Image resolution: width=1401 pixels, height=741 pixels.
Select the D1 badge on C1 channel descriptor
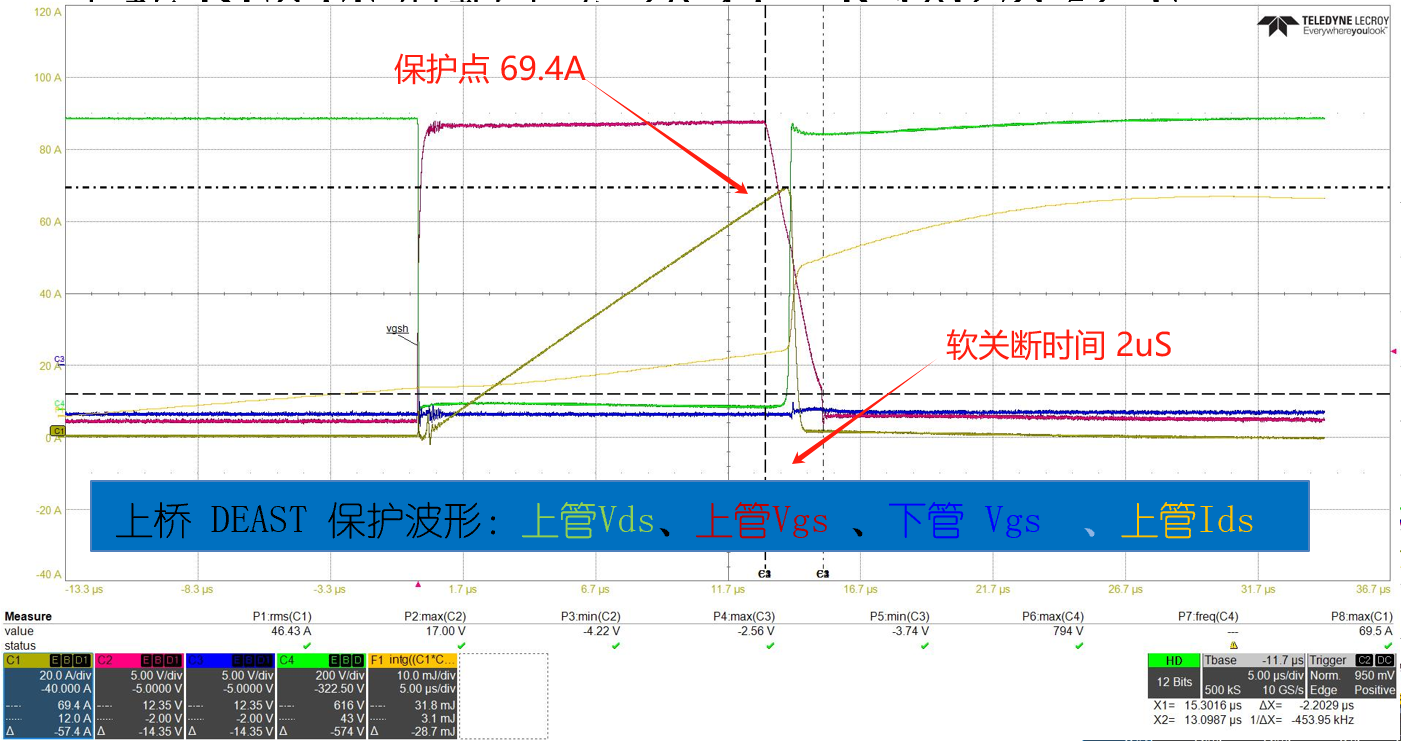[x=80, y=660]
